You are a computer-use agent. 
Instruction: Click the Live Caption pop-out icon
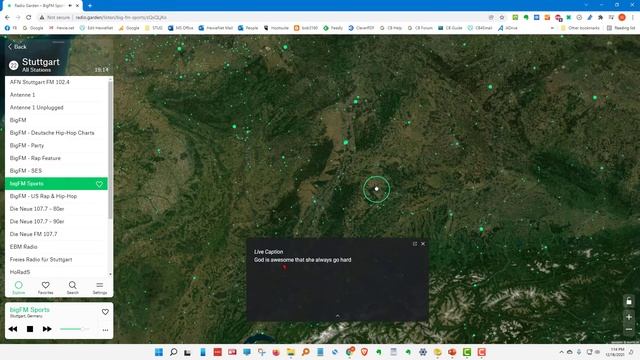[x=415, y=244]
